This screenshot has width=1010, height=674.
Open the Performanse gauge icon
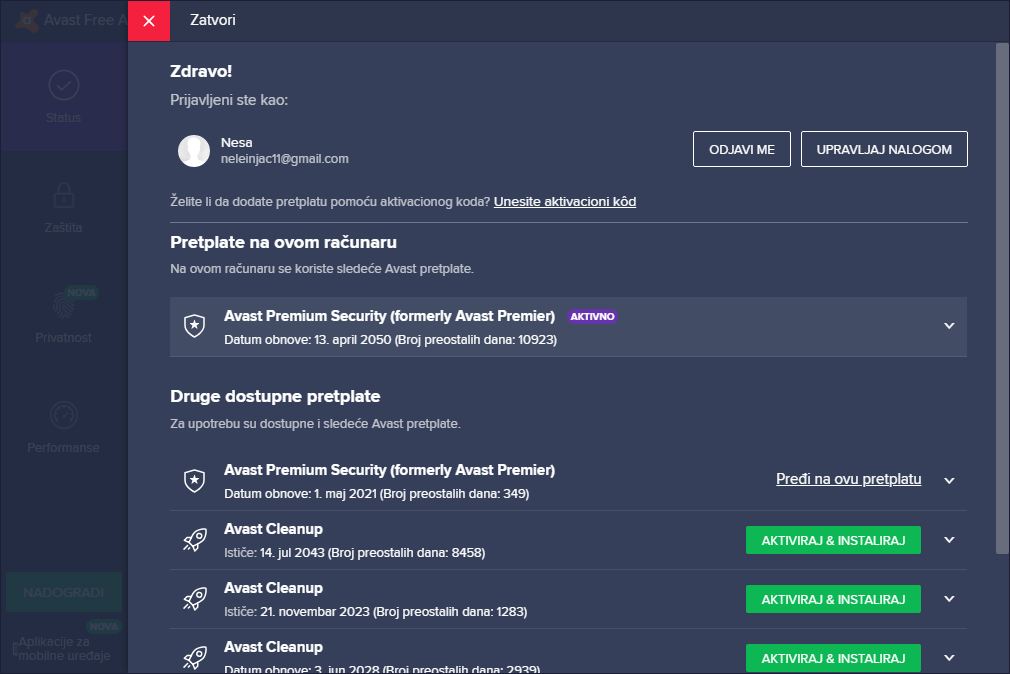[x=64, y=415]
